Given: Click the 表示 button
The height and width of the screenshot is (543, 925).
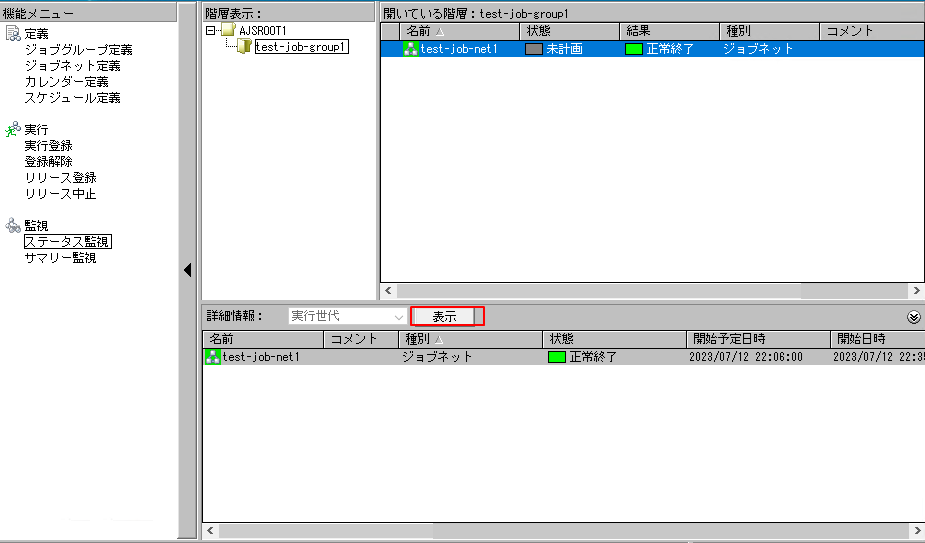Looking at the screenshot, I should (444, 316).
